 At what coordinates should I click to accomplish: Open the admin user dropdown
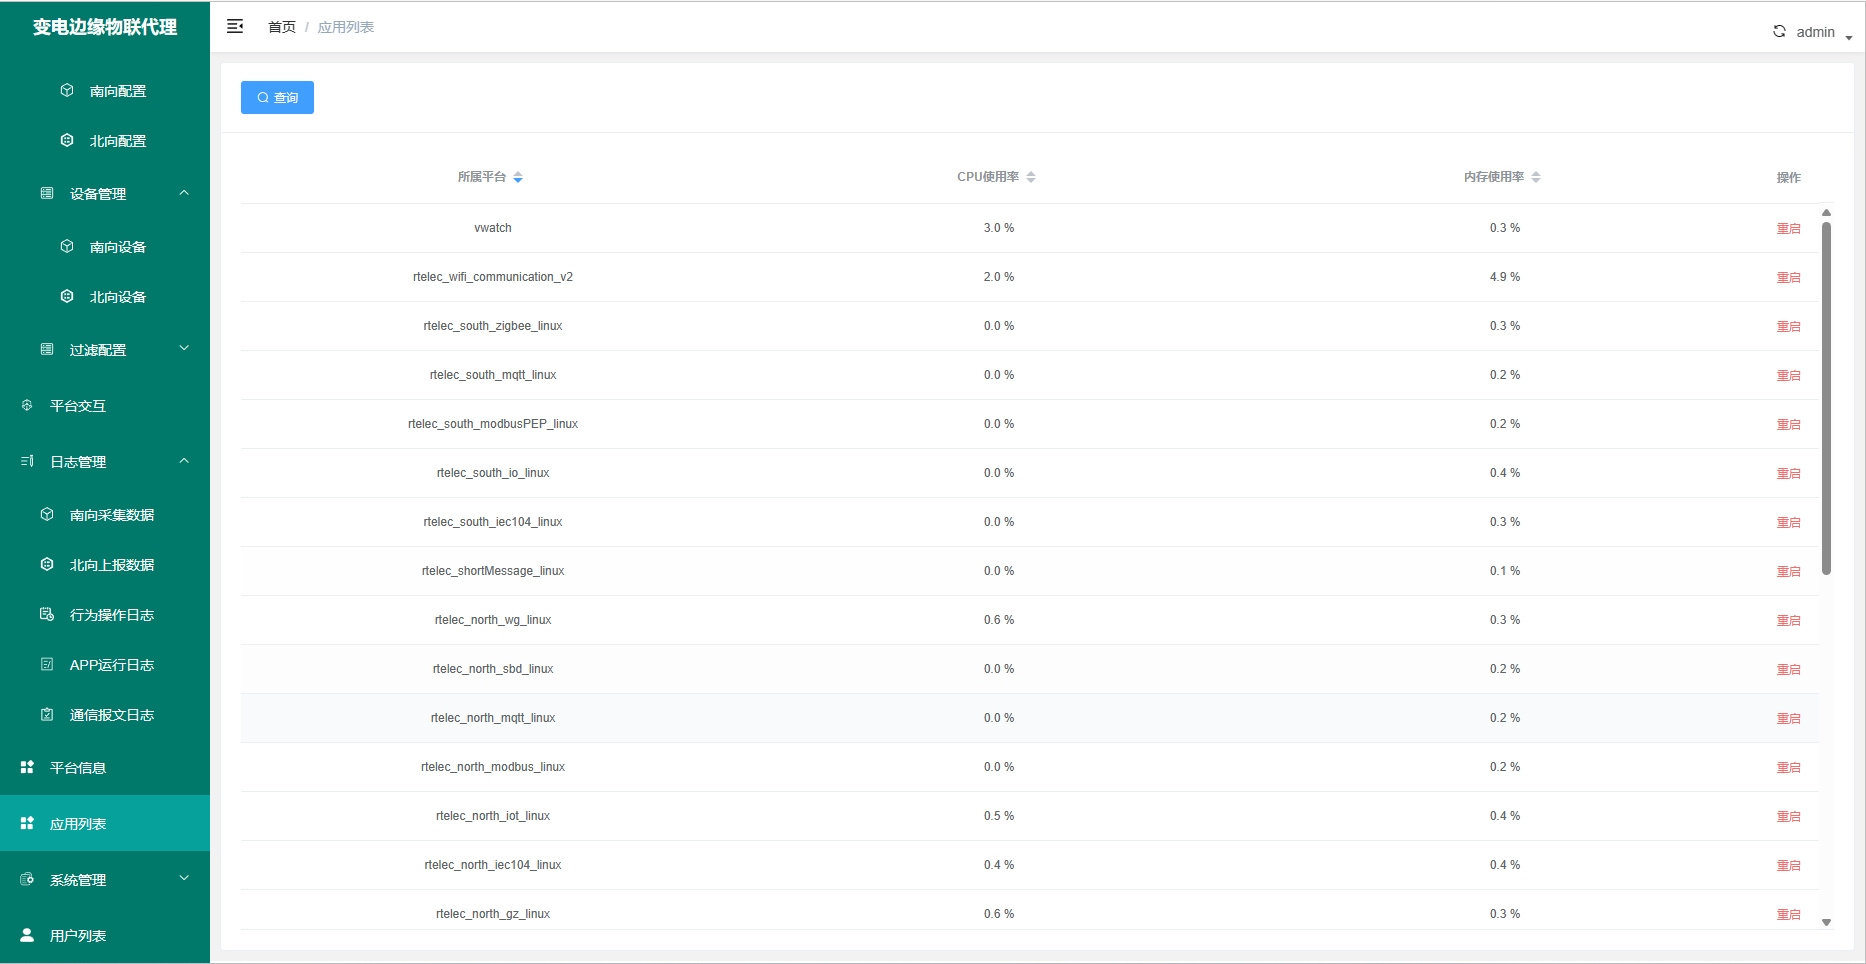point(1824,33)
